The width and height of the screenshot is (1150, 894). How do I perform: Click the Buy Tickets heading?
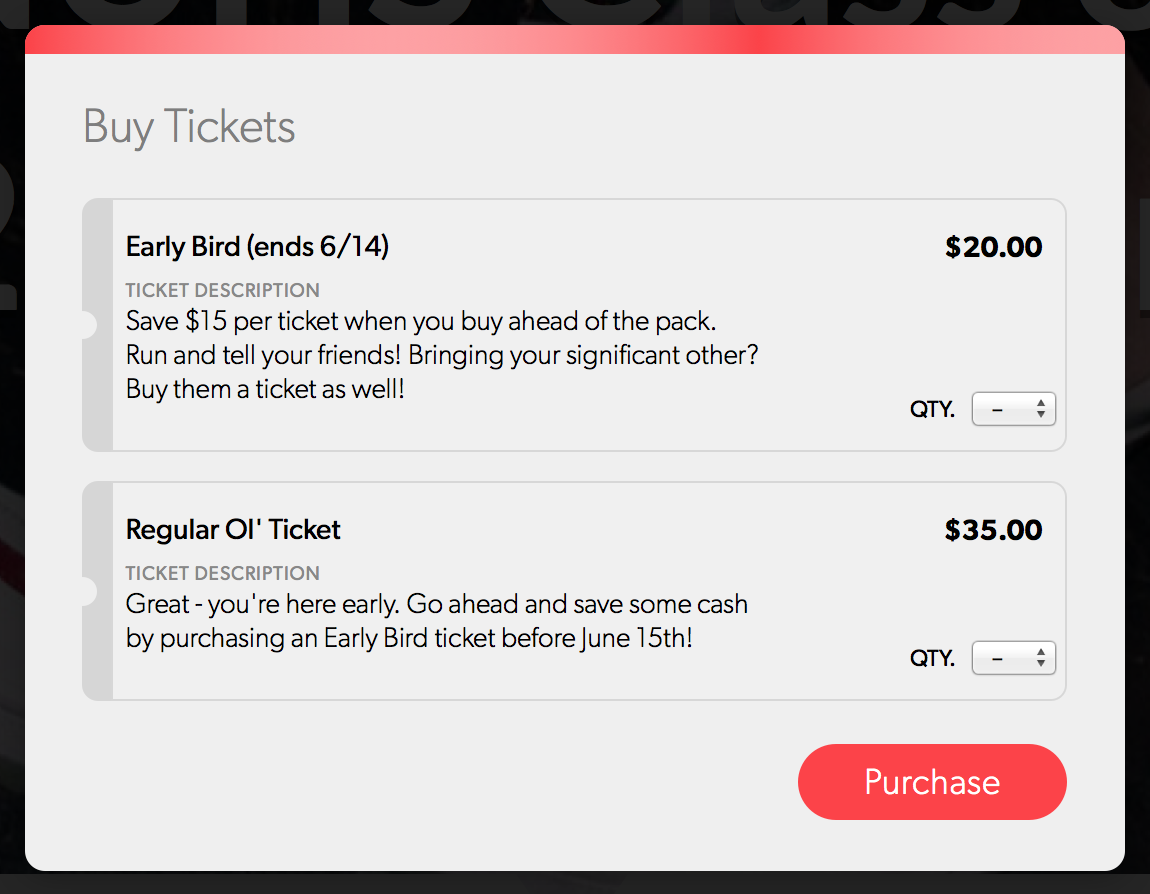[x=189, y=127]
